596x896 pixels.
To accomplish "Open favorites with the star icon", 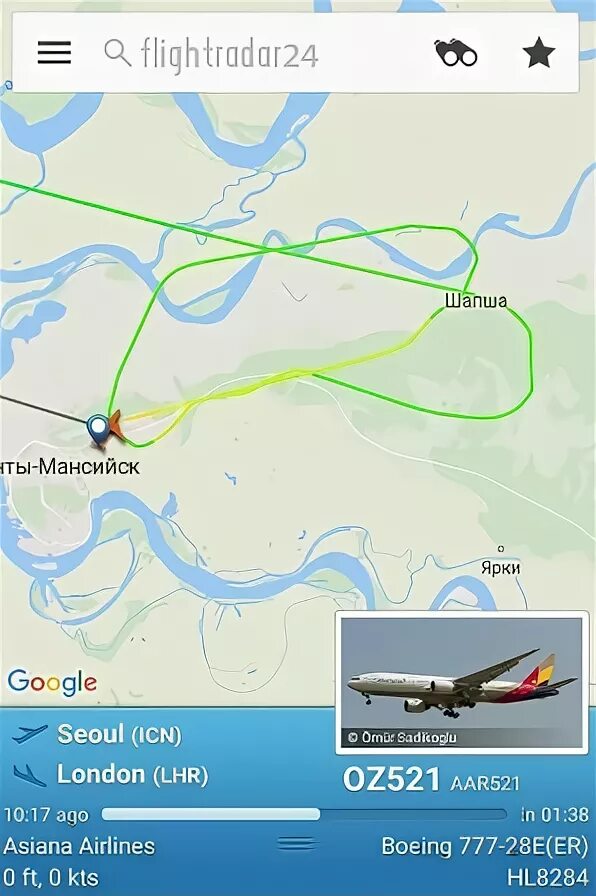I will click(539, 53).
